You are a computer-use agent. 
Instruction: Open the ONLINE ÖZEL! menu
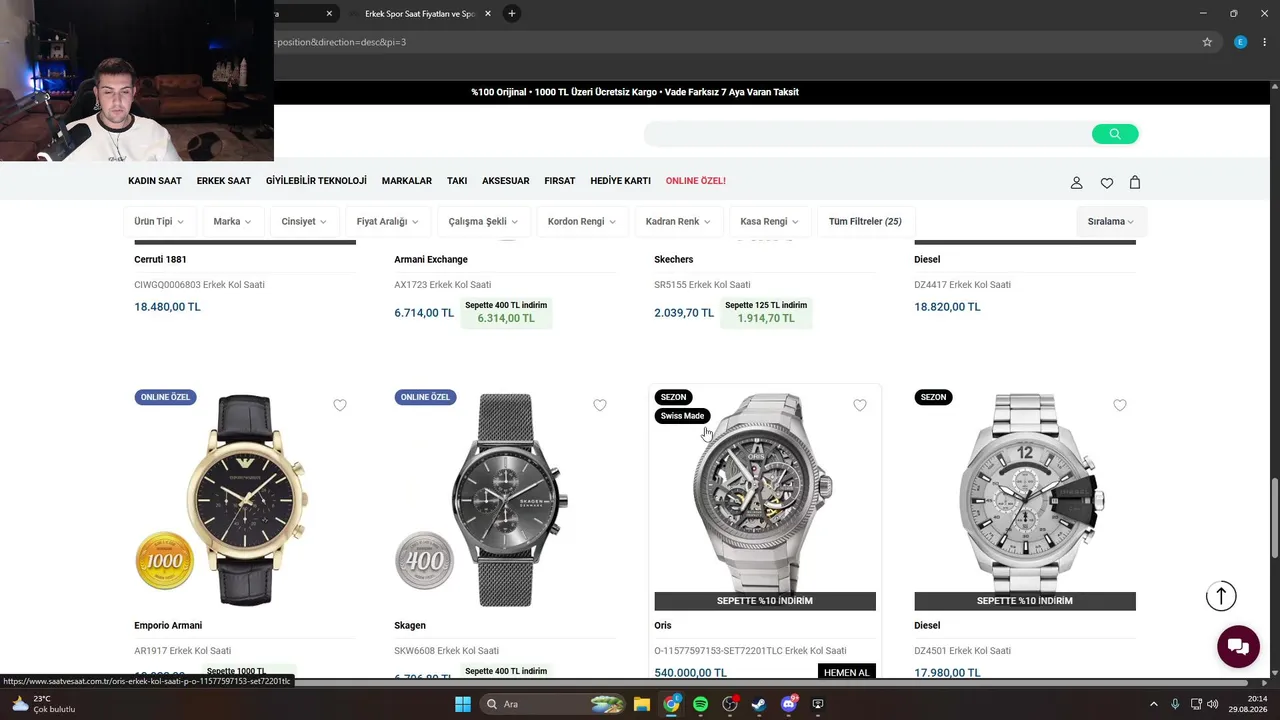click(x=696, y=181)
